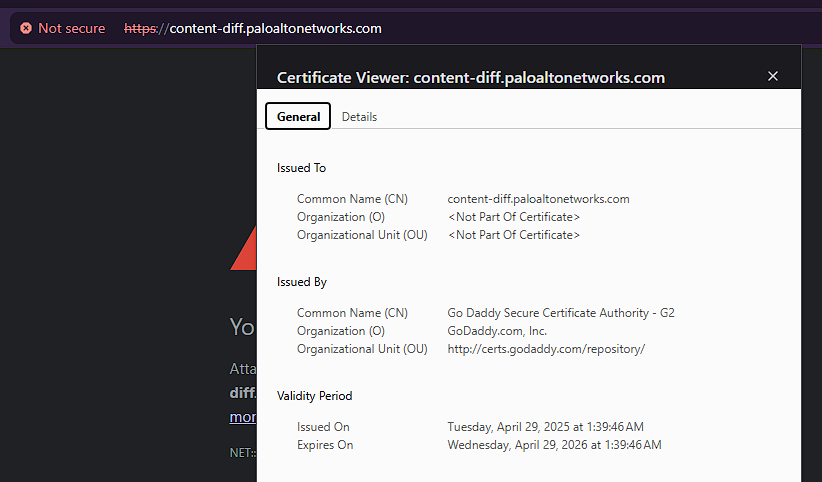Click the http://certs.godaddy.com/repository/ value
This screenshot has height=482, width=822.
pos(546,349)
